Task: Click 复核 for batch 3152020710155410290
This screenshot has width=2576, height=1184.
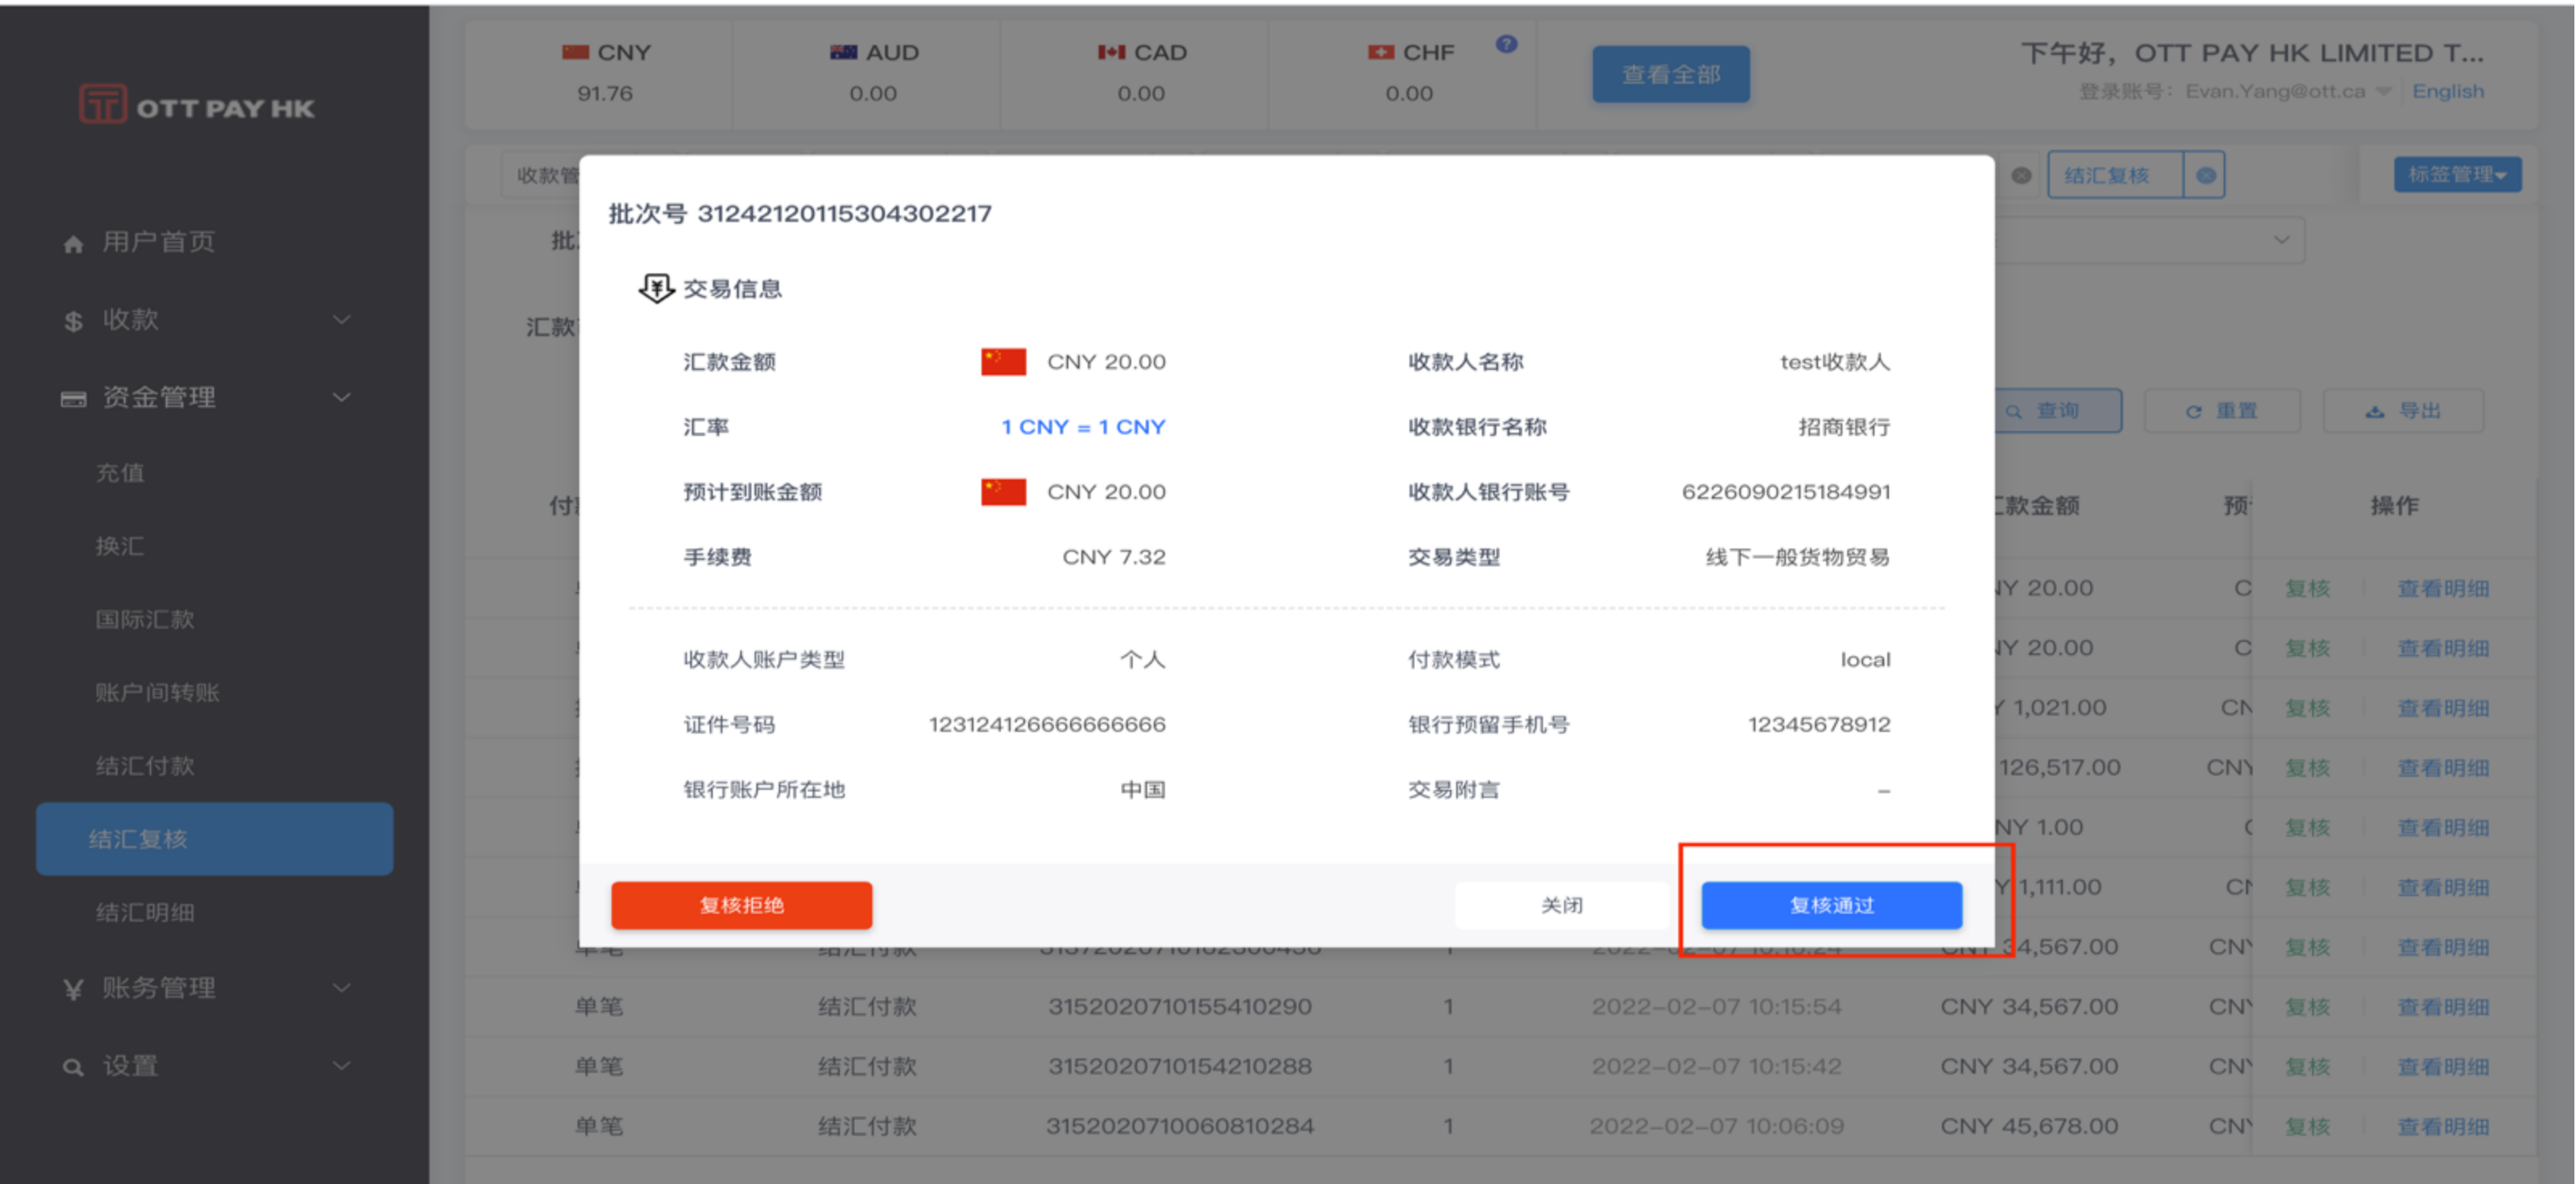Action: (2307, 1007)
